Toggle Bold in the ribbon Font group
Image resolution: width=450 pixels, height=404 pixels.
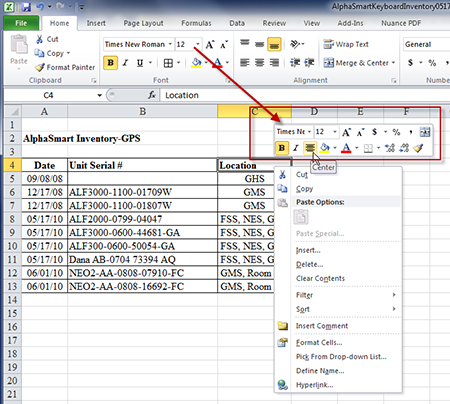click(111, 63)
